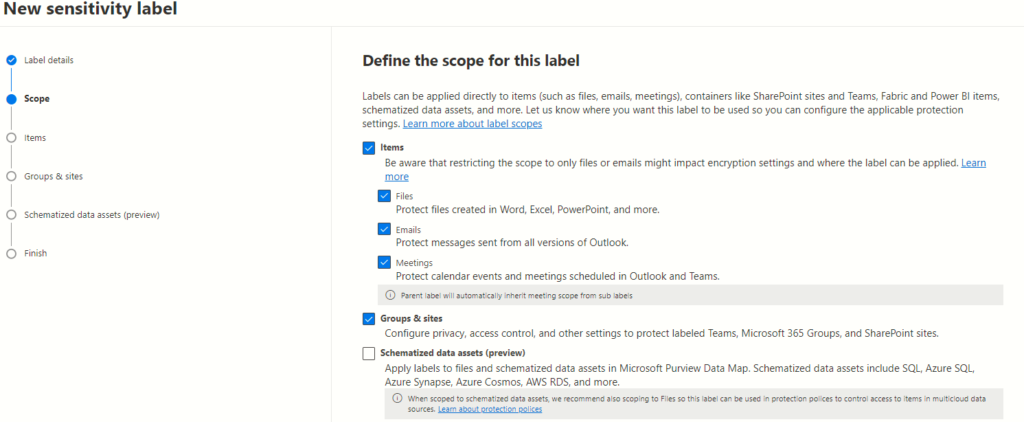This screenshot has height=422, width=1024.
Task: Open Learn more about label scopes link
Action: [x=472, y=124]
